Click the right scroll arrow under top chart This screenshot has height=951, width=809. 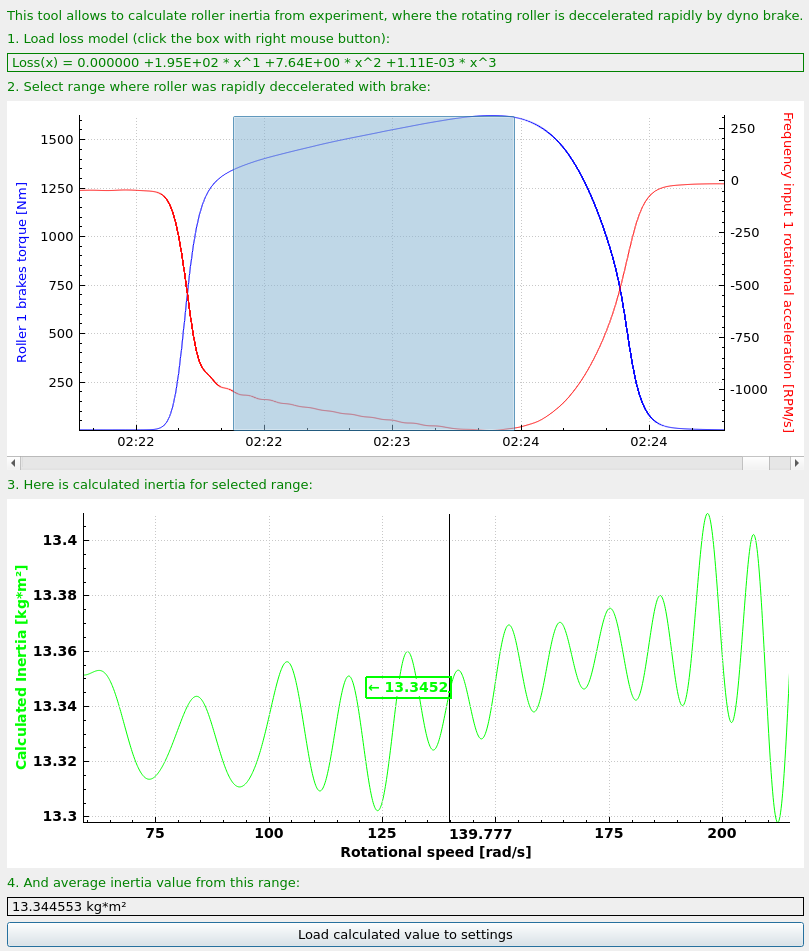pyautogui.click(x=797, y=463)
